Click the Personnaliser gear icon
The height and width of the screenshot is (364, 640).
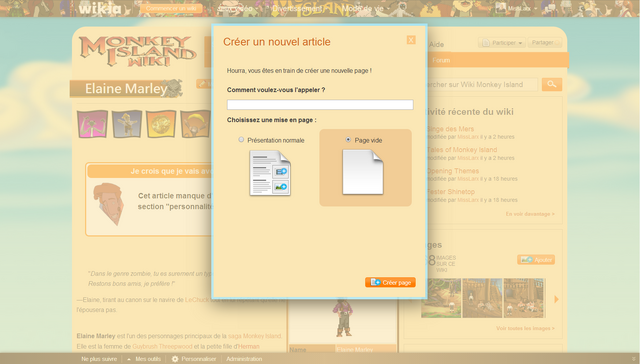click(x=175, y=359)
